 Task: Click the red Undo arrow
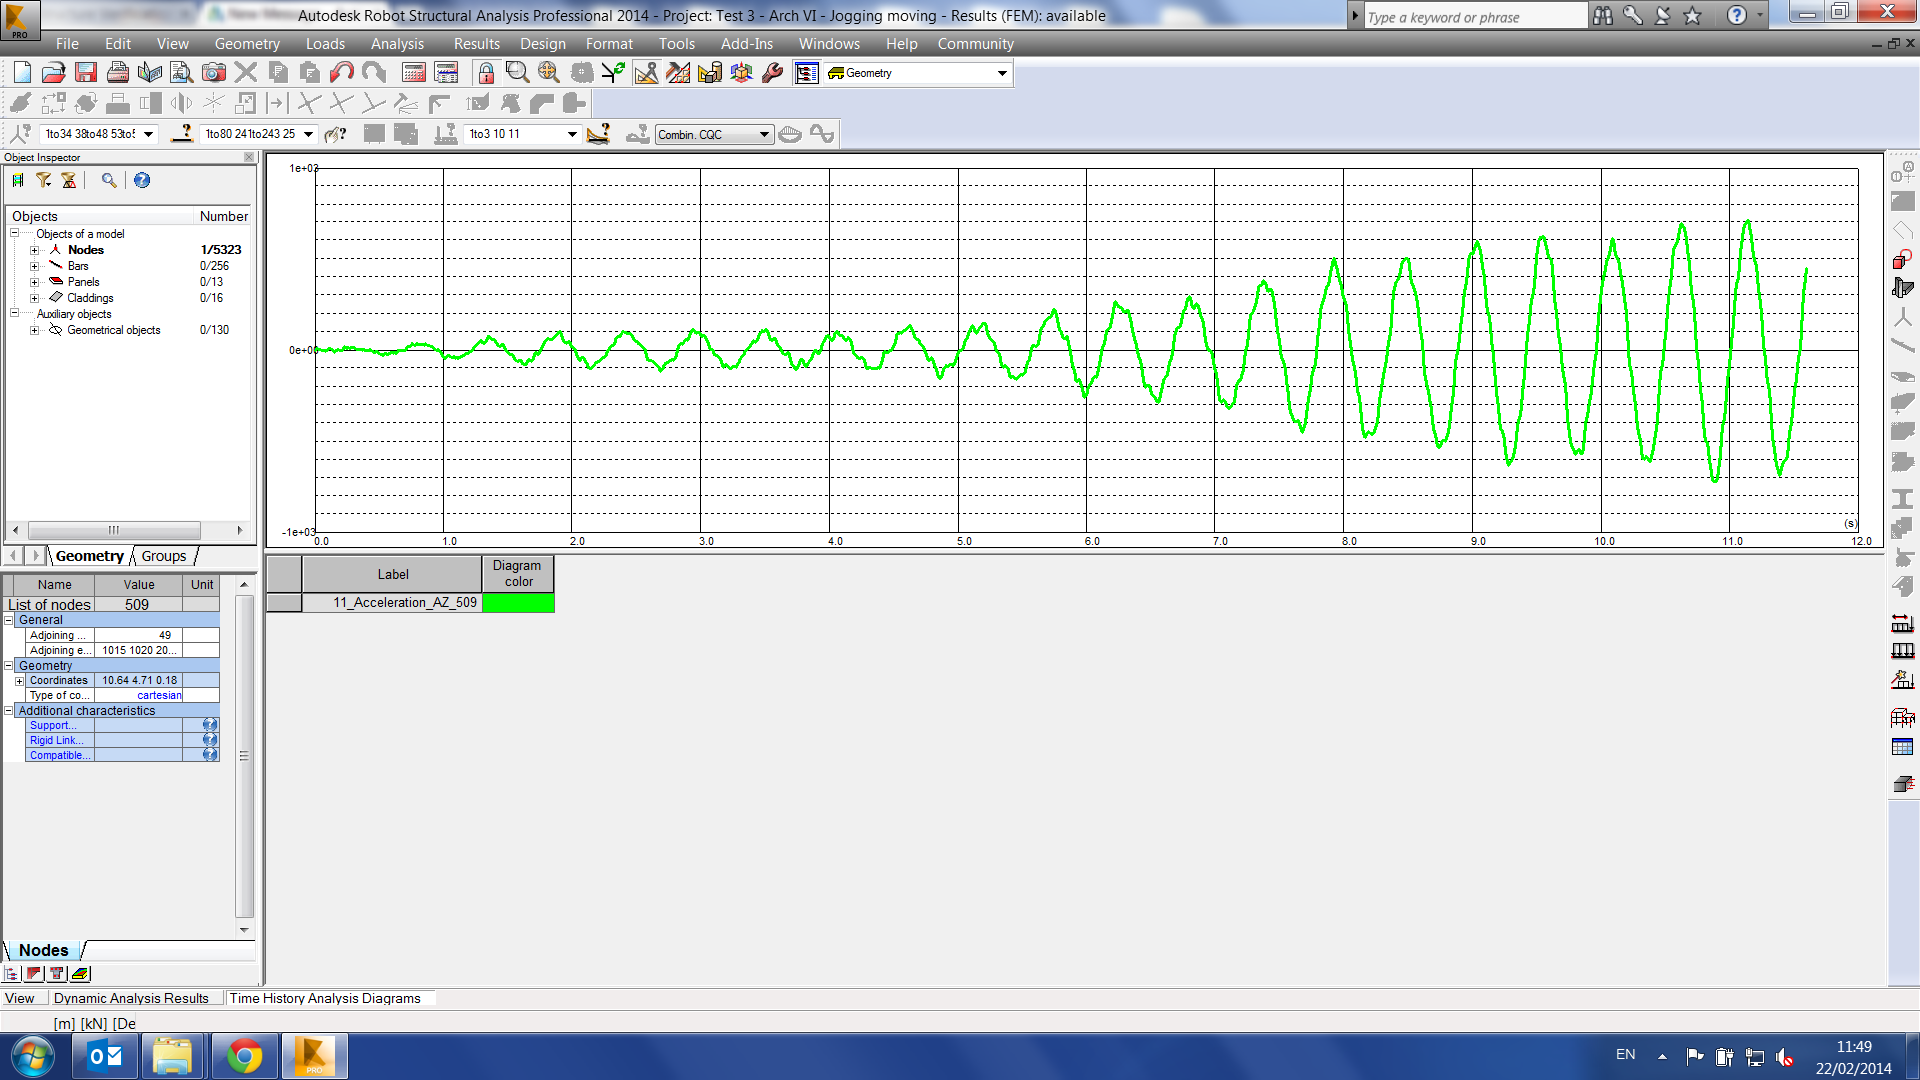coord(342,73)
